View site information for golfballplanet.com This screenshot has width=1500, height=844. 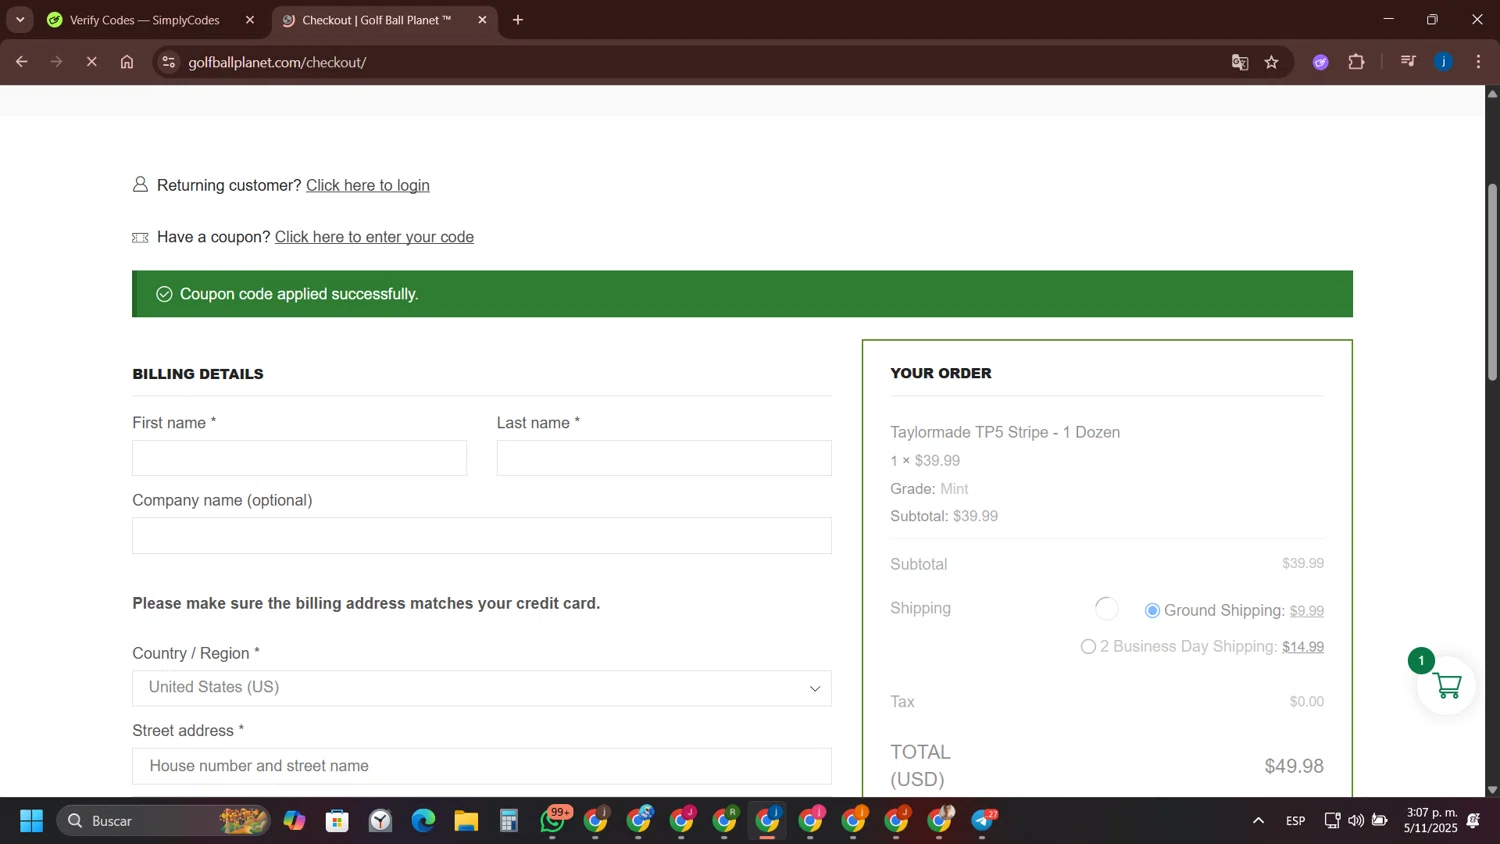click(x=169, y=62)
